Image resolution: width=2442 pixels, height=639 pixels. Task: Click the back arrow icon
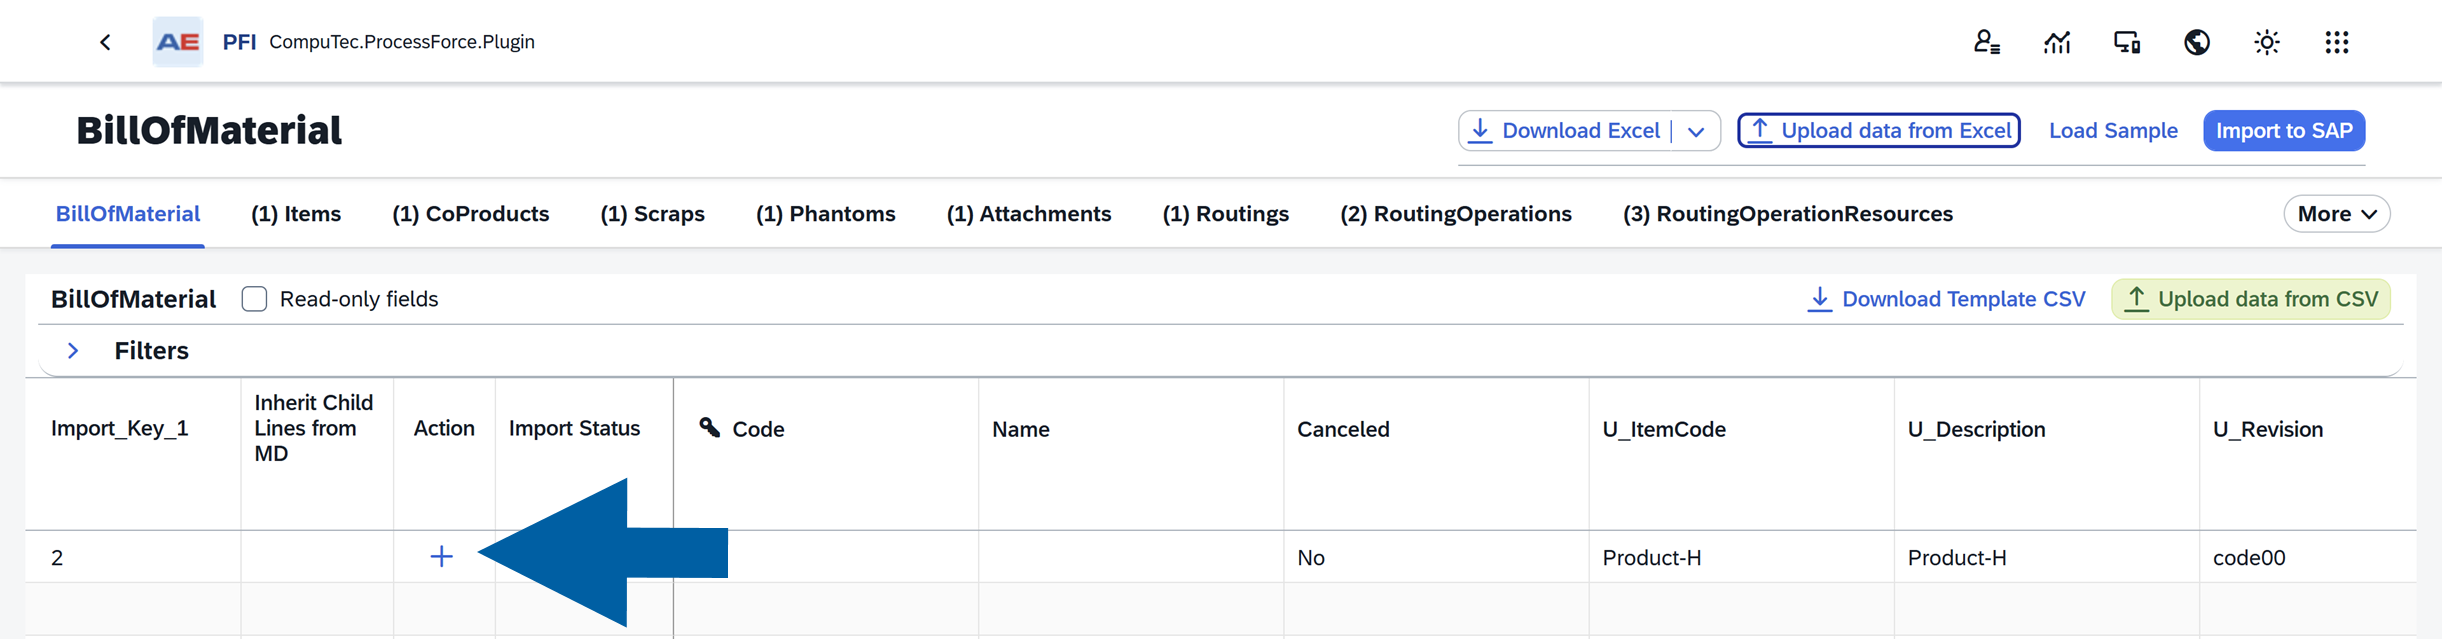click(x=105, y=42)
